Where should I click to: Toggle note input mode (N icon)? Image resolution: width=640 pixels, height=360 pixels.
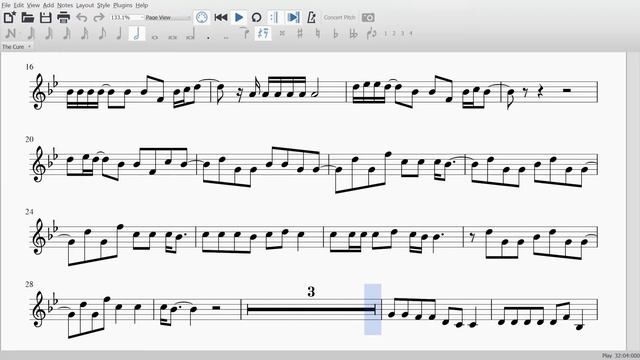[x=11, y=33]
